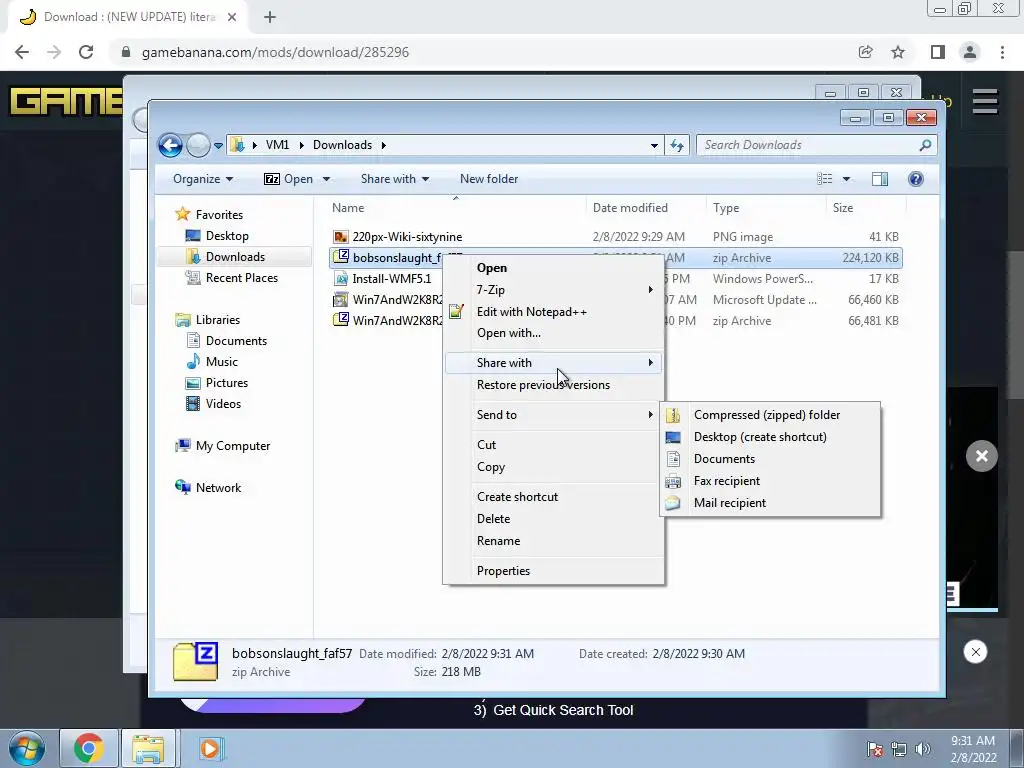Send to Compressed (zipped) folder
The width and height of the screenshot is (1024, 768).
point(770,415)
